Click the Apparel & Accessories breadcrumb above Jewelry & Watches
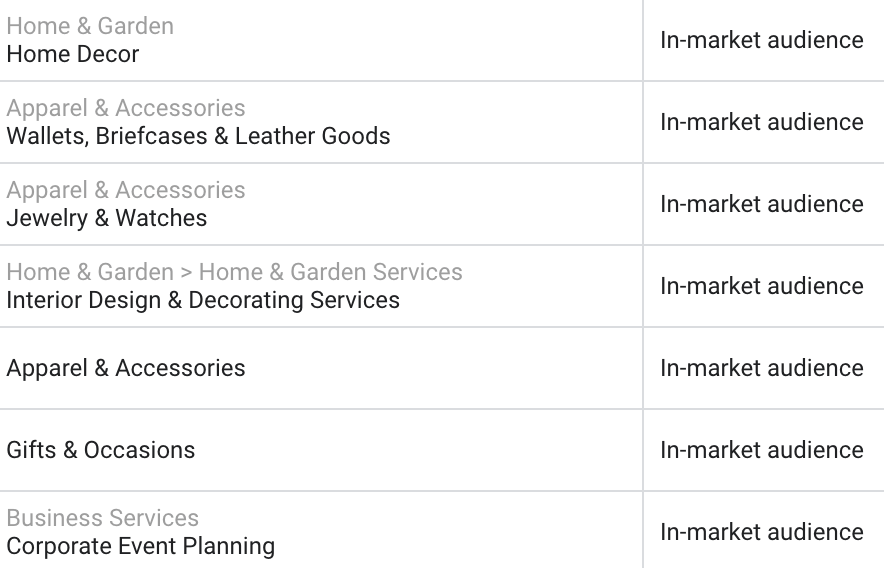The height and width of the screenshot is (568, 884). click(x=126, y=190)
